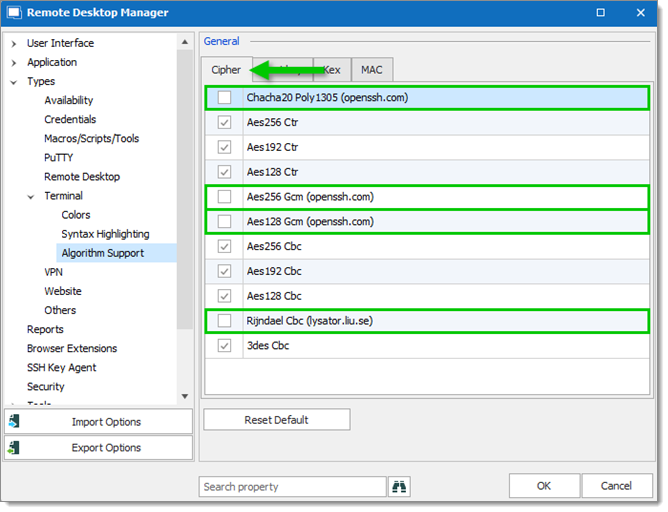Uncheck the Aes128 Ctr cipher
The height and width of the screenshot is (512, 668).
point(224,172)
